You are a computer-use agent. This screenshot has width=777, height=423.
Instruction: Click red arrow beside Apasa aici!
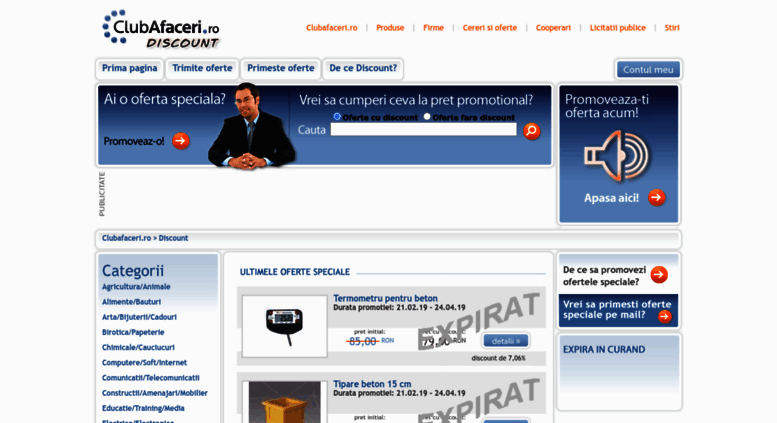pos(657,198)
